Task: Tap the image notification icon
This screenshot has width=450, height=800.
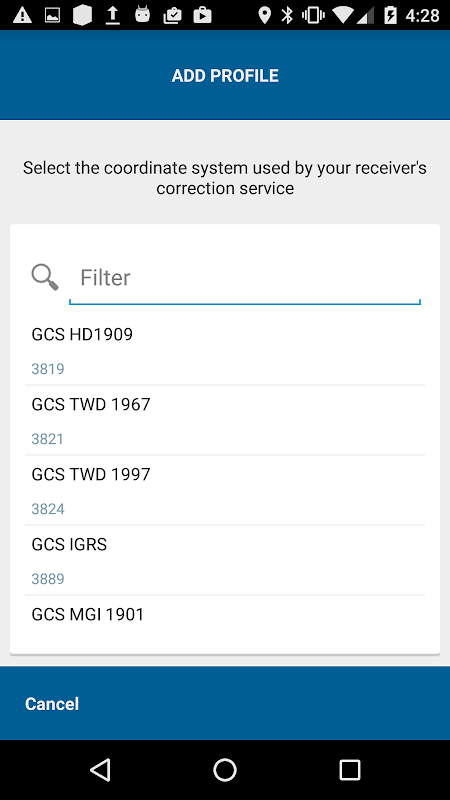Action: click(53, 16)
